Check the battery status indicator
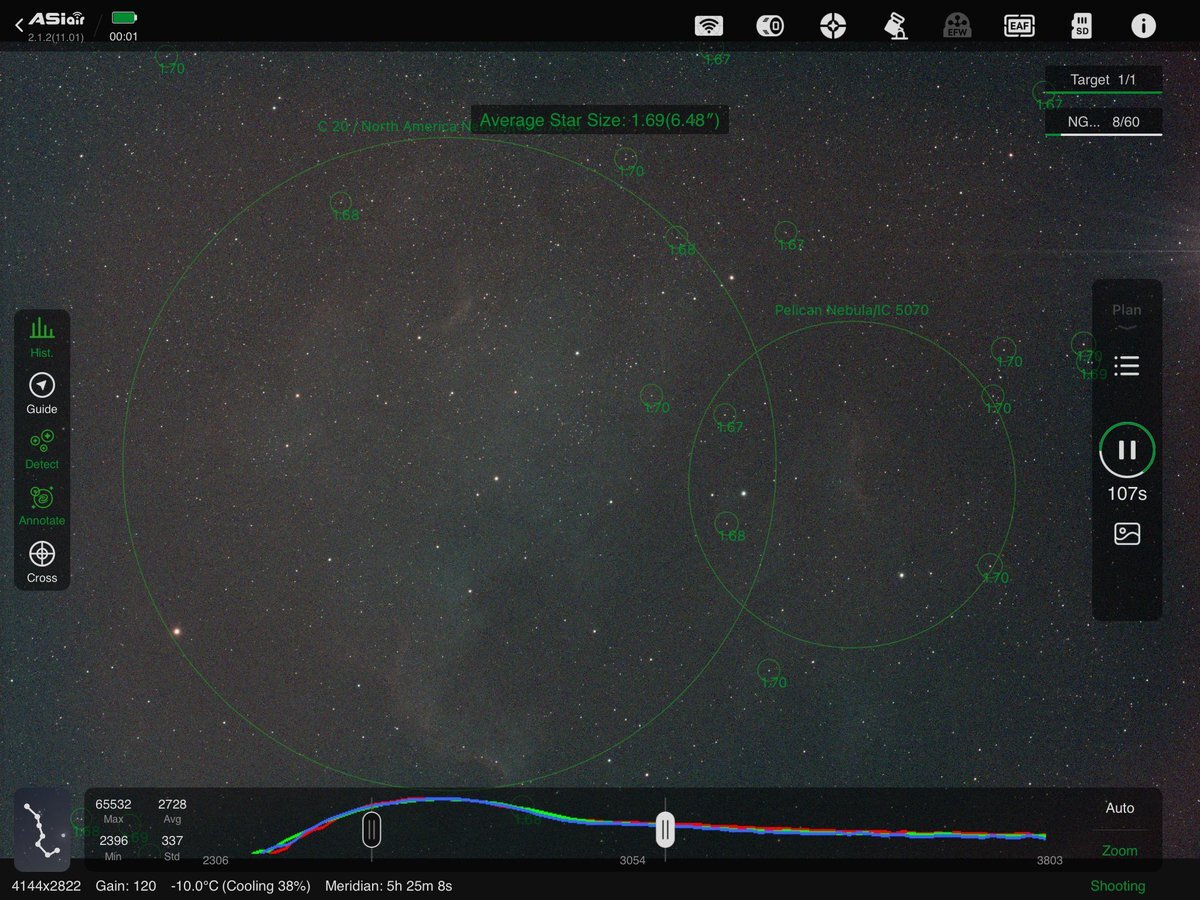The image size is (1200, 900). click(x=124, y=18)
